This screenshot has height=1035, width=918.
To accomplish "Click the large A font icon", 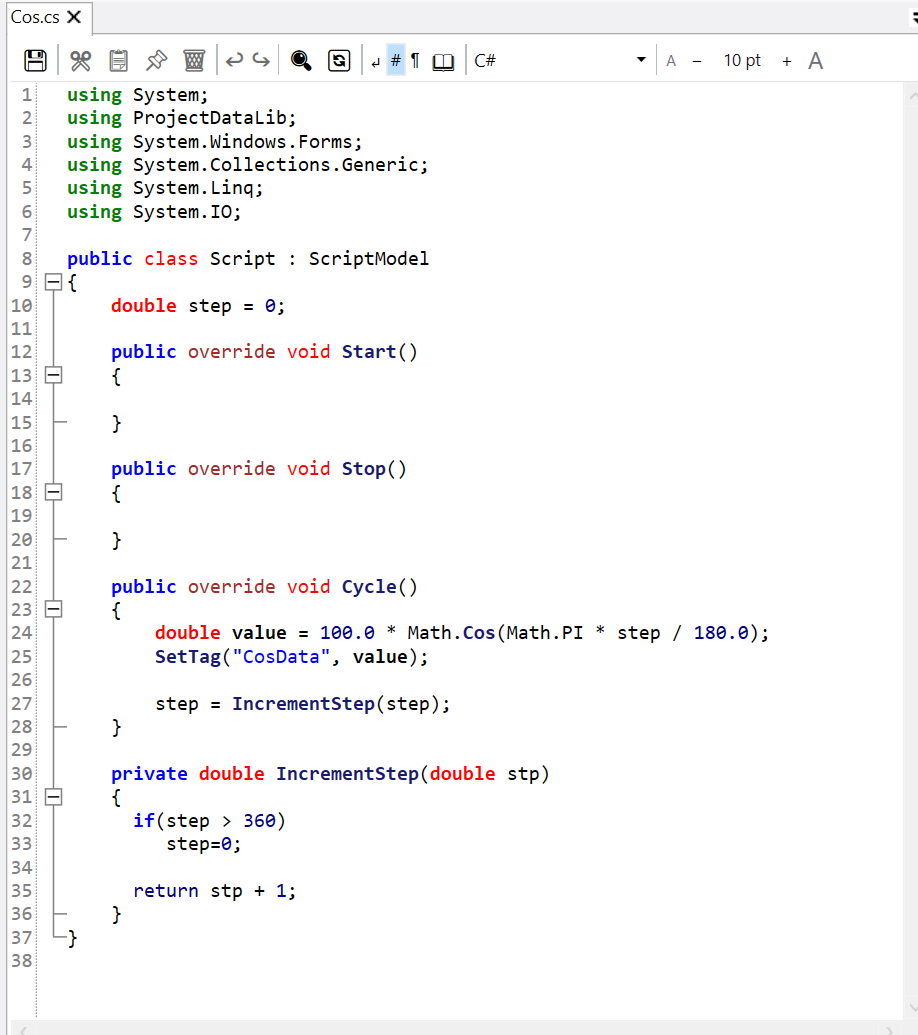I will [816, 61].
